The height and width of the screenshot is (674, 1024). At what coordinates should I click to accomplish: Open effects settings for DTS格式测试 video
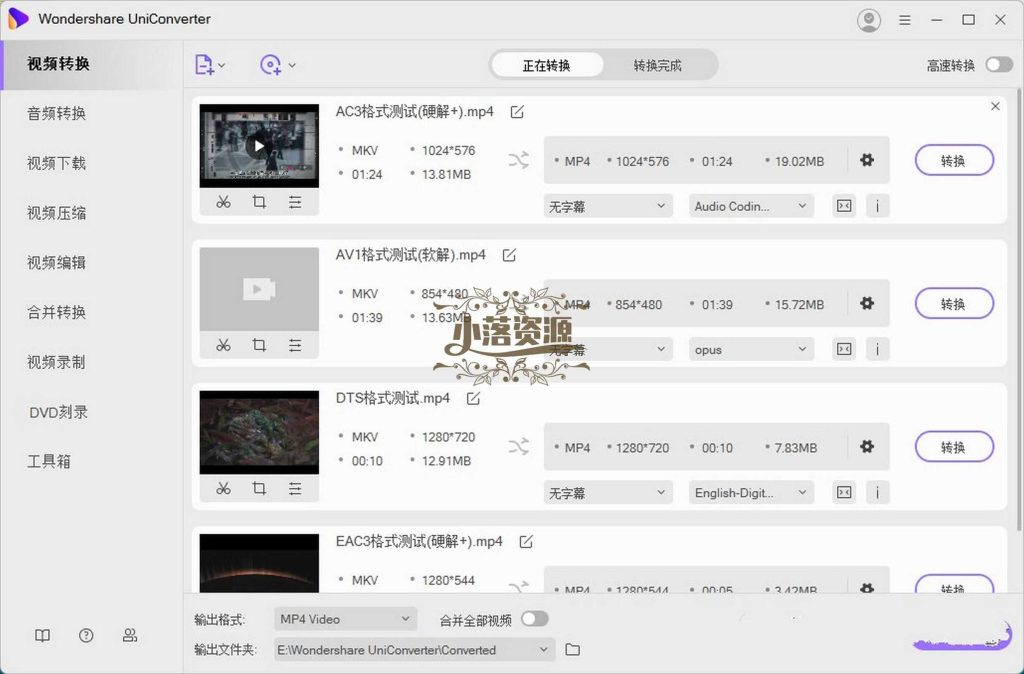[295, 489]
